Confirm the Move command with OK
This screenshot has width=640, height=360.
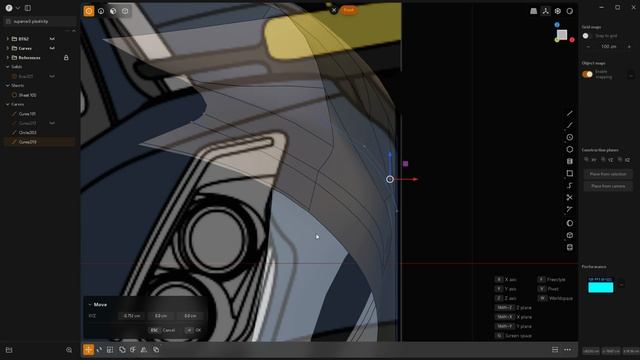(x=193, y=330)
